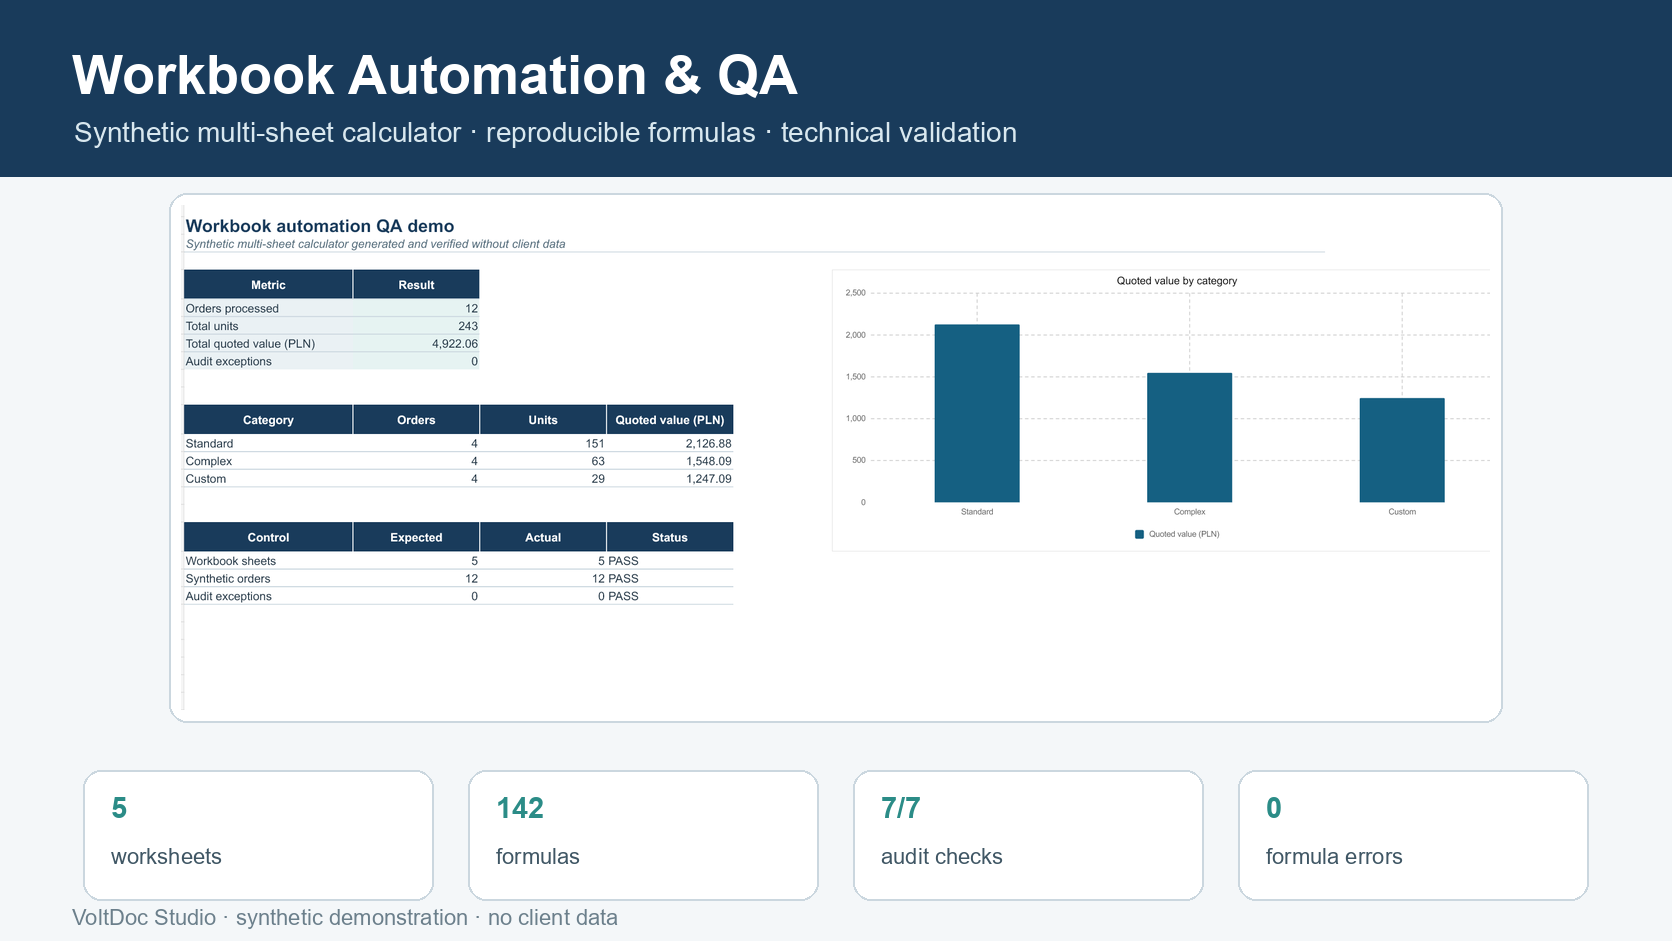Select the Result column header

416,285
